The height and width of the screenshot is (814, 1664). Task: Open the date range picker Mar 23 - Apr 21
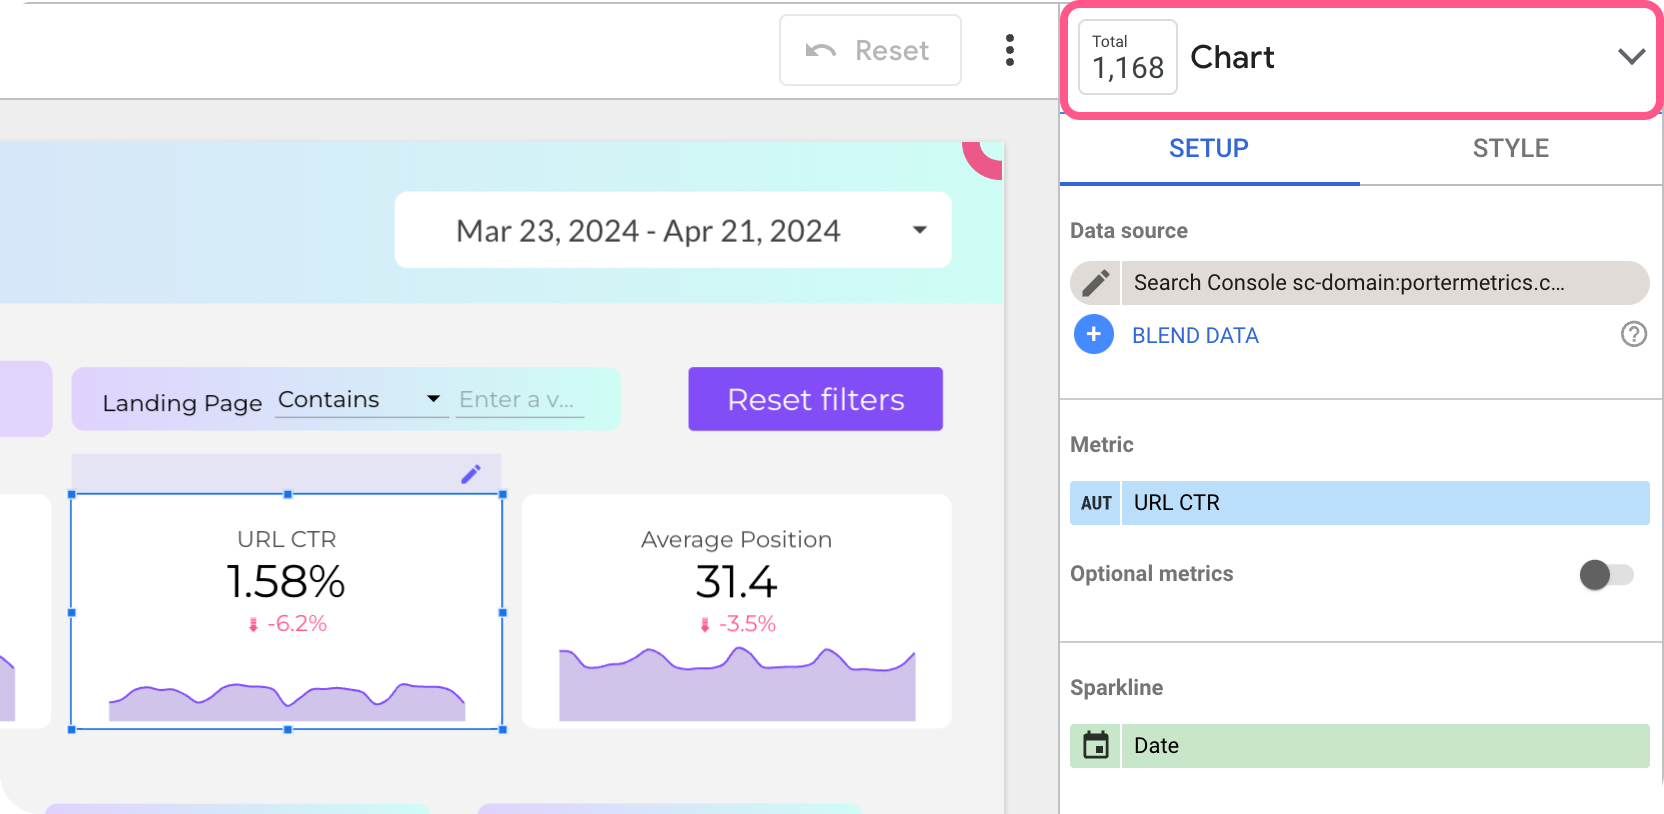(673, 230)
